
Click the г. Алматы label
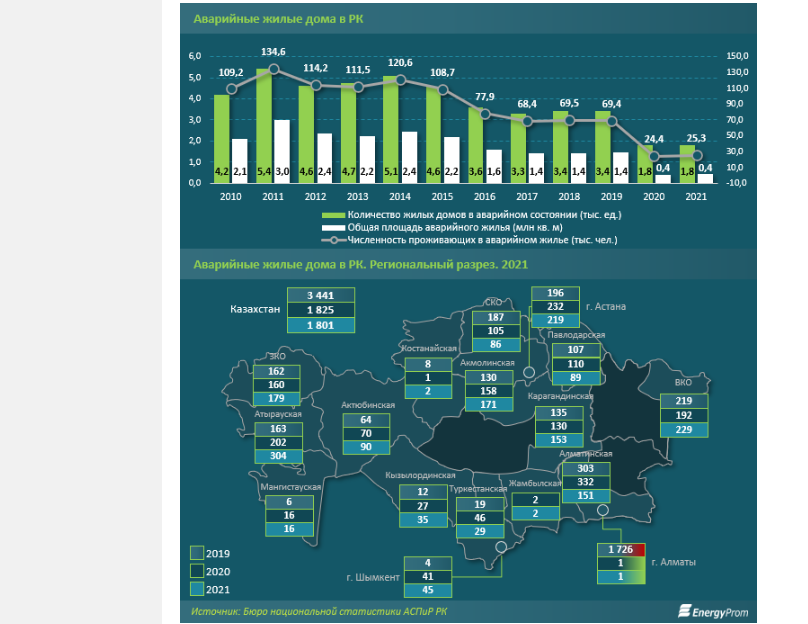point(674,562)
